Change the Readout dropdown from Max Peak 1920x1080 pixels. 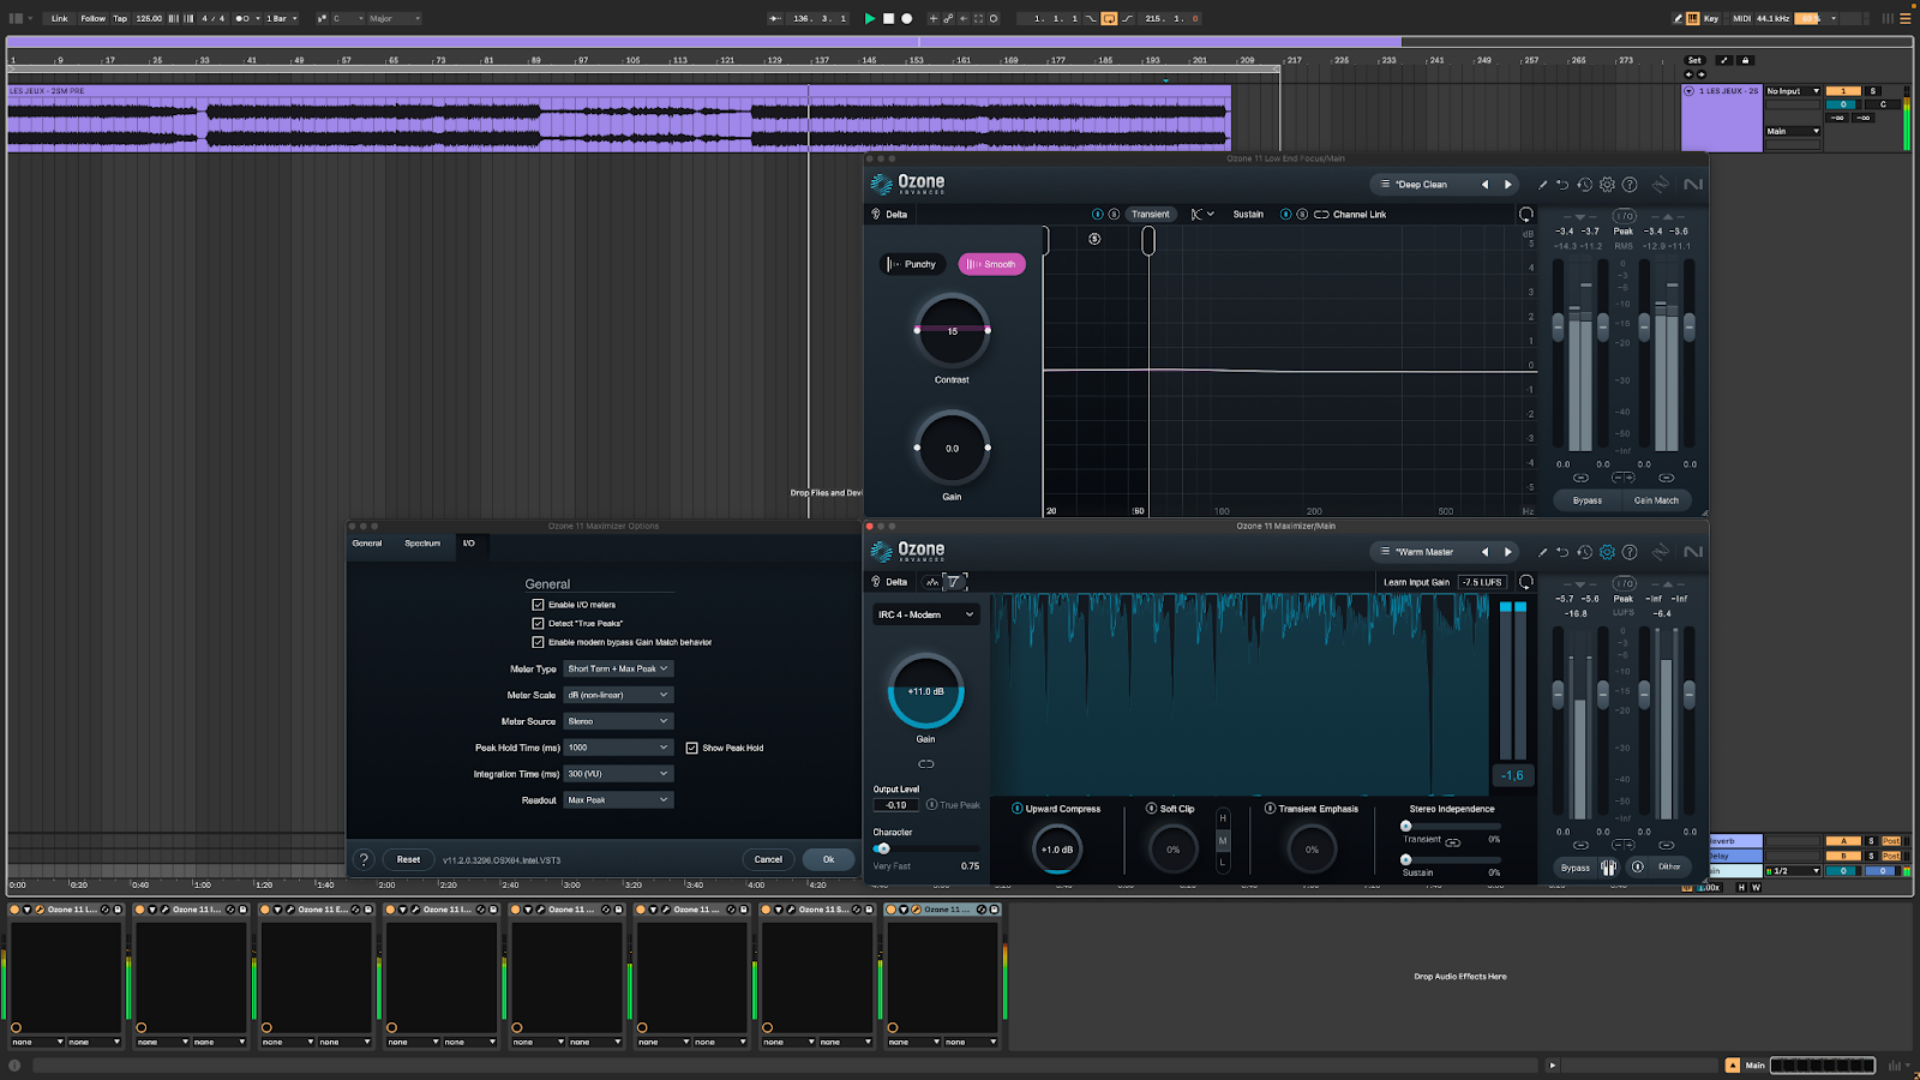coord(618,799)
